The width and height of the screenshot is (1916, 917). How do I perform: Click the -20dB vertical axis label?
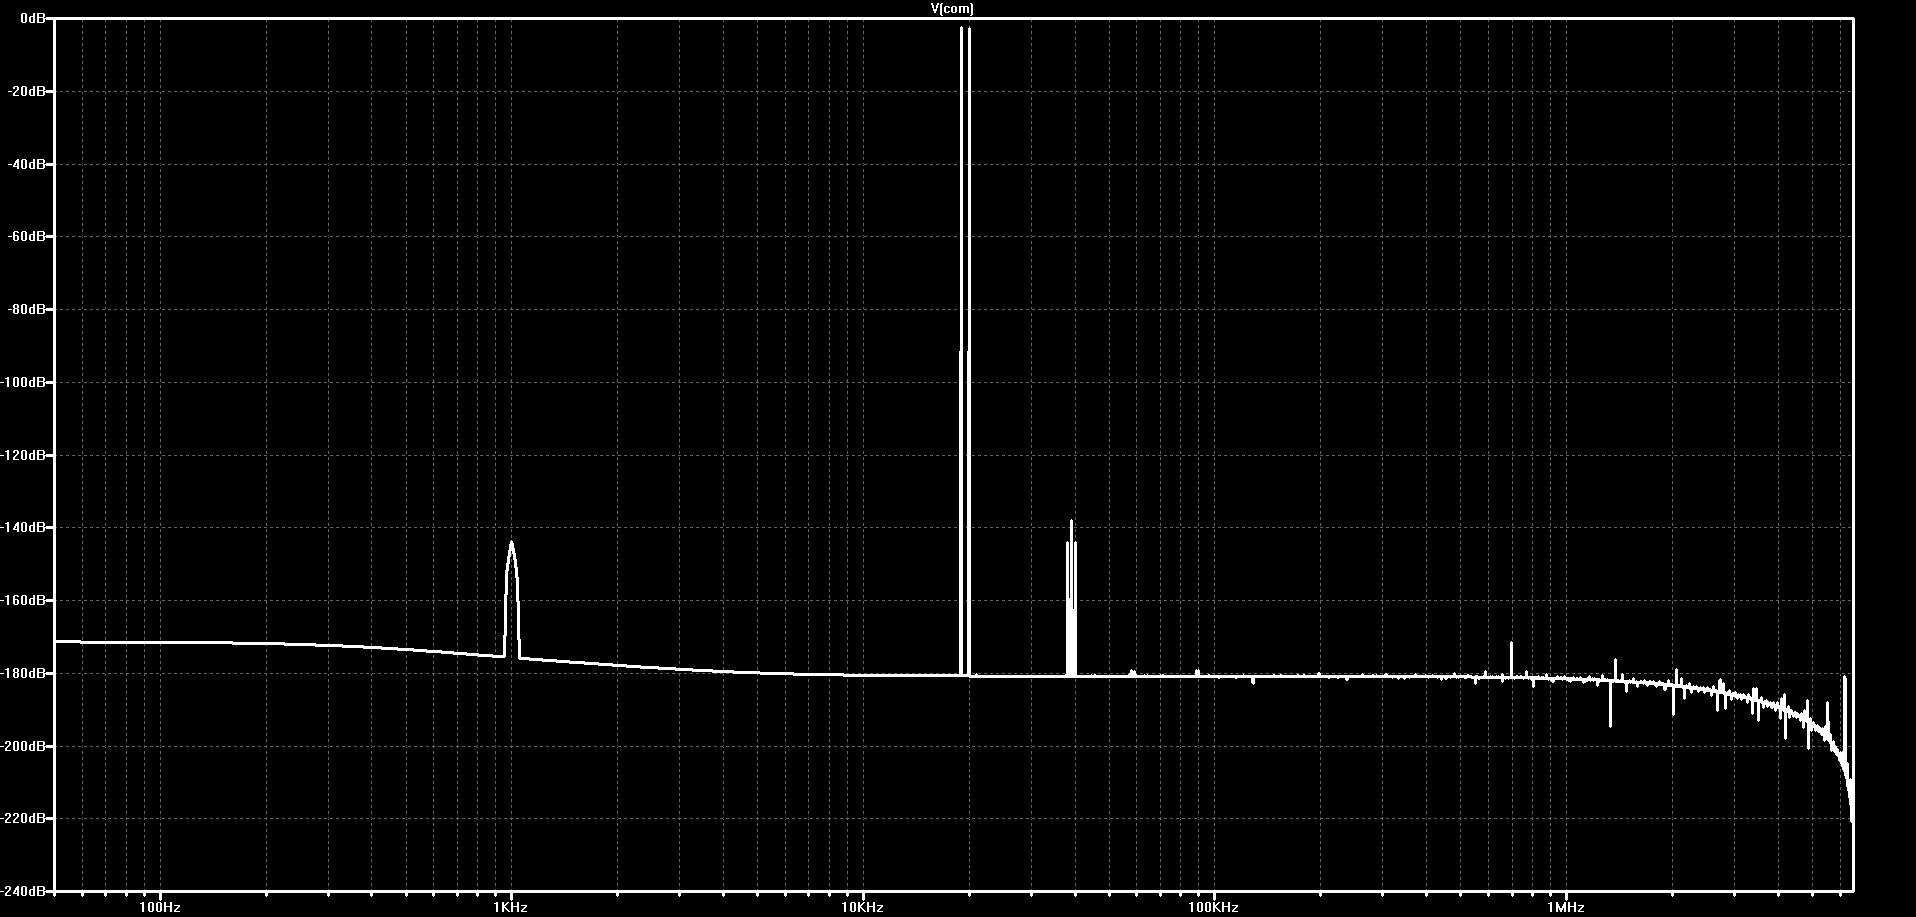tap(27, 91)
